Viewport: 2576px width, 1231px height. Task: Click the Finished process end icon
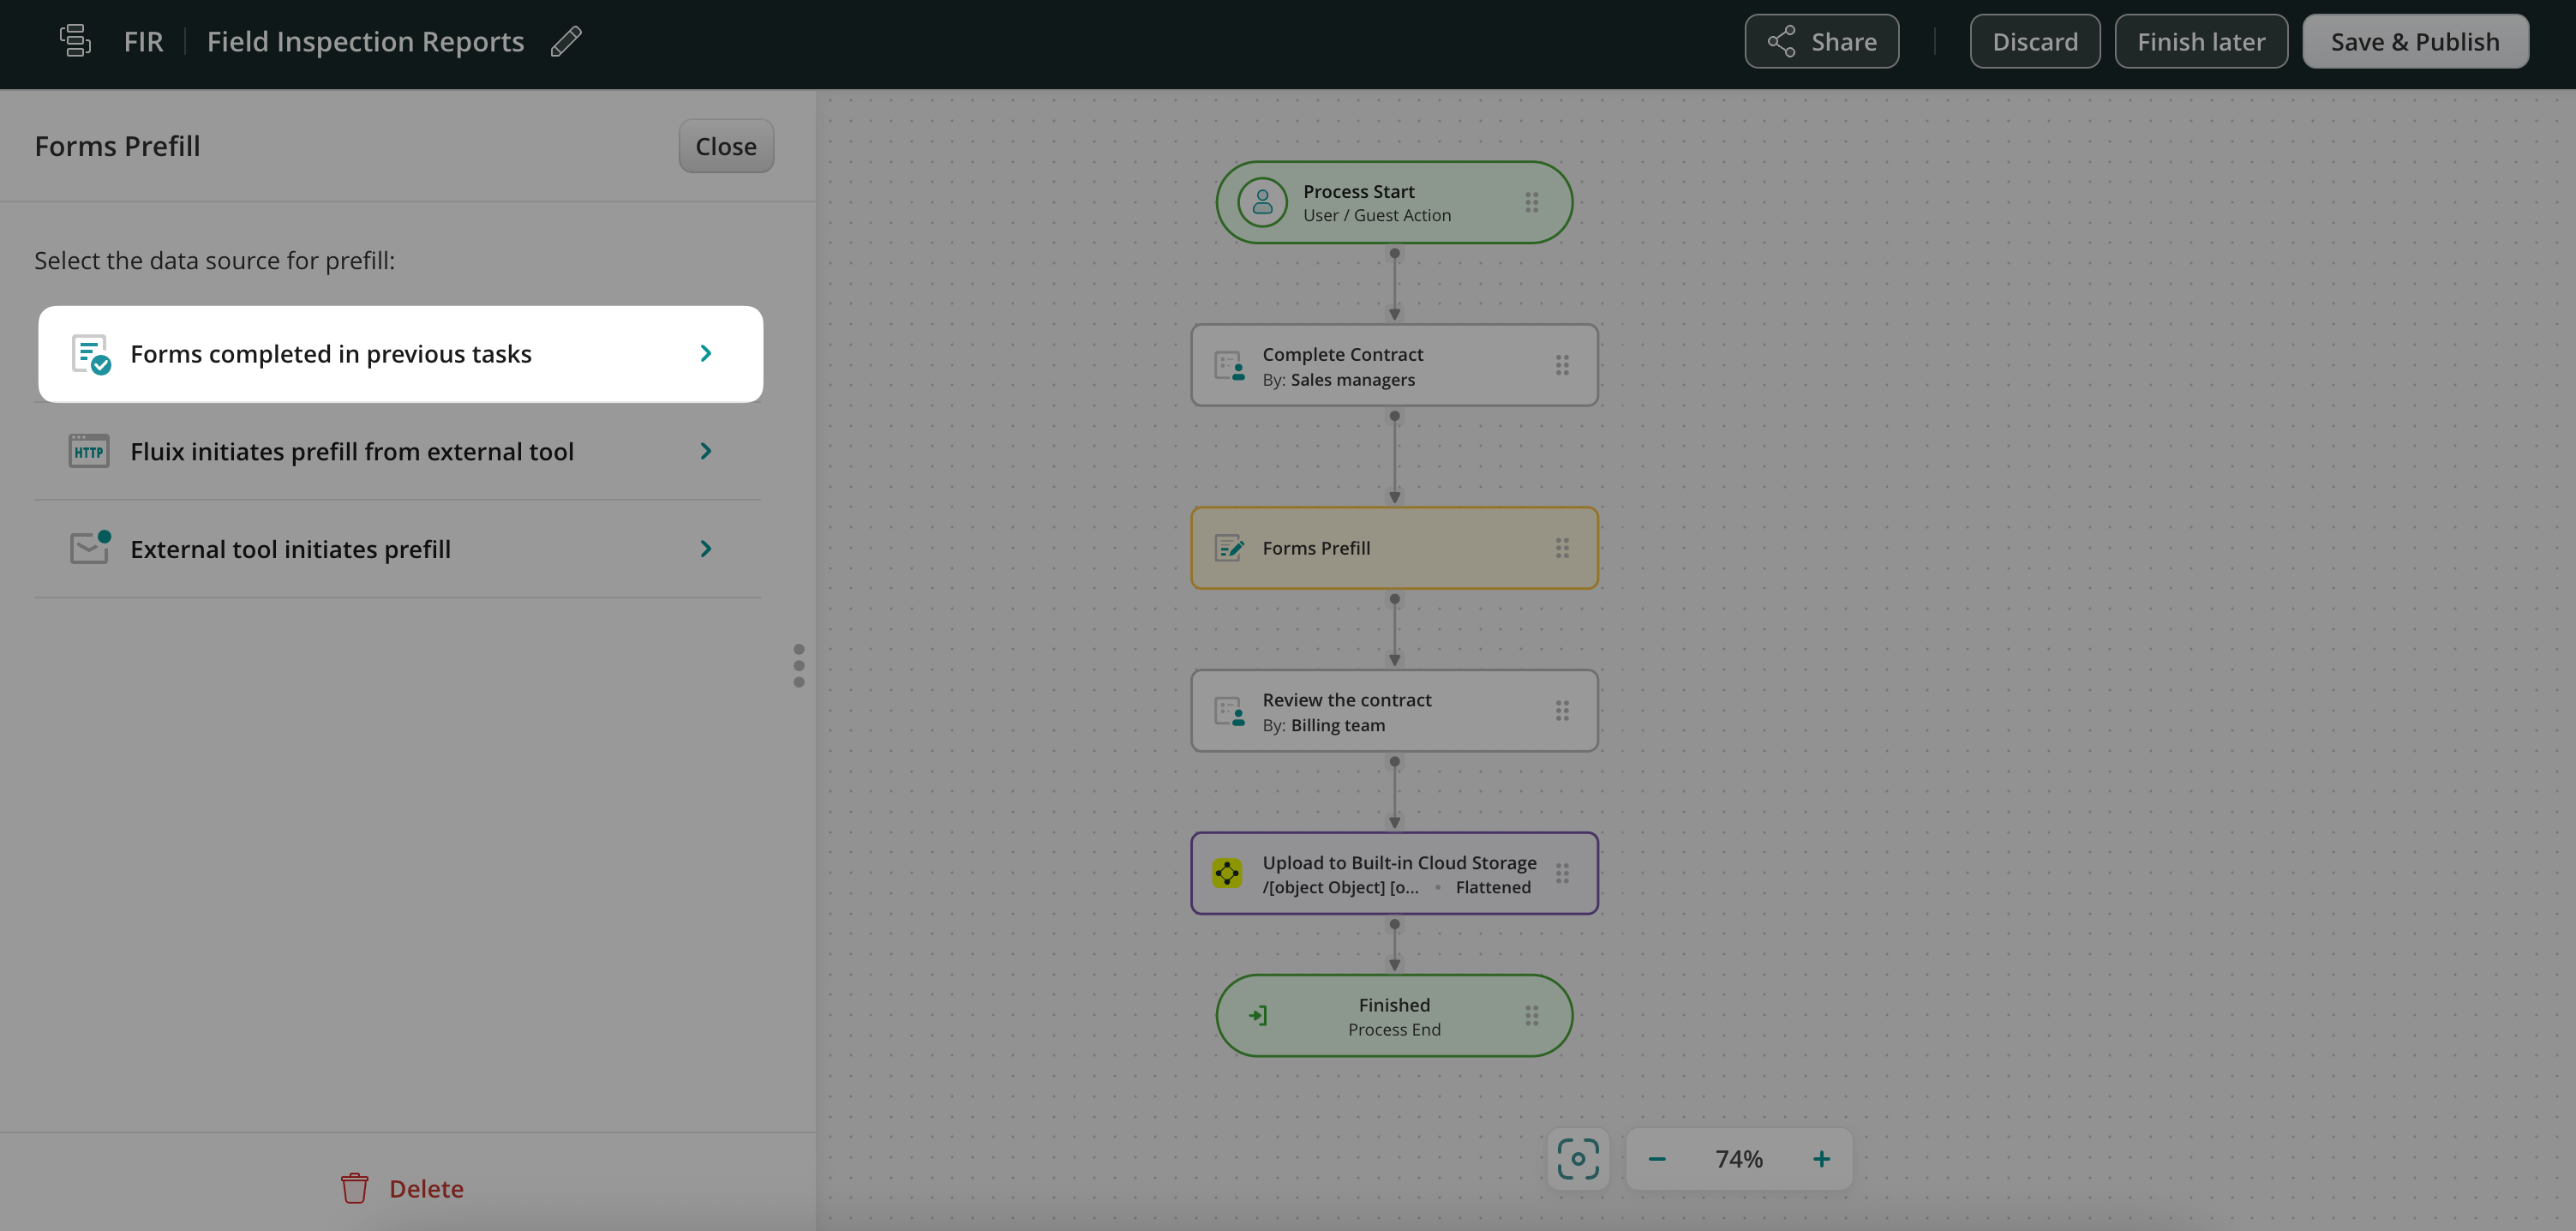coord(1258,1016)
